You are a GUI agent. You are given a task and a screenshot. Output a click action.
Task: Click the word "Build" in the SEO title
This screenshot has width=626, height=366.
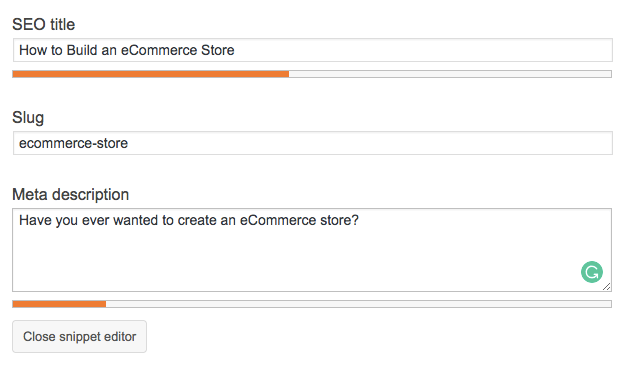point(82,50)
